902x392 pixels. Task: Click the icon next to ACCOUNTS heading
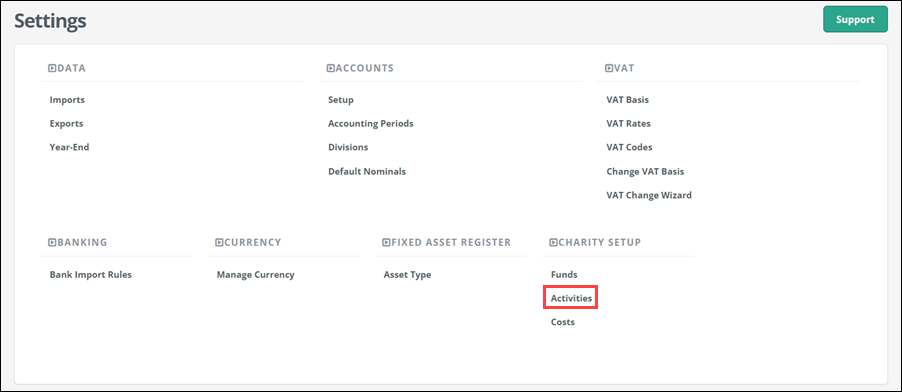331,68
